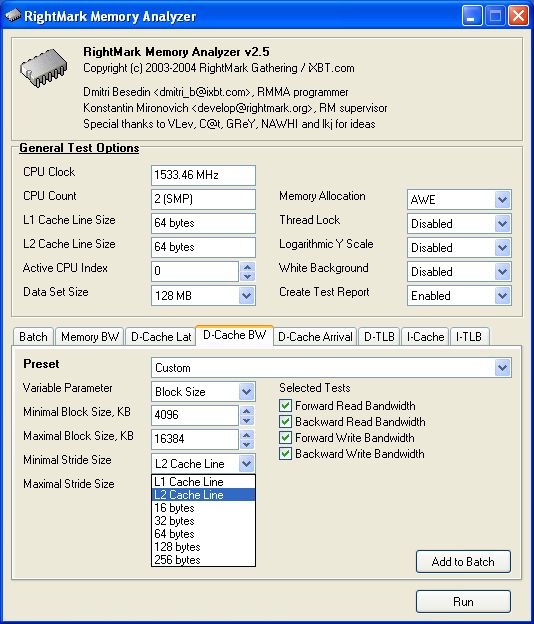Decrease Minimal Block Size with down arrow

point(247,420)
